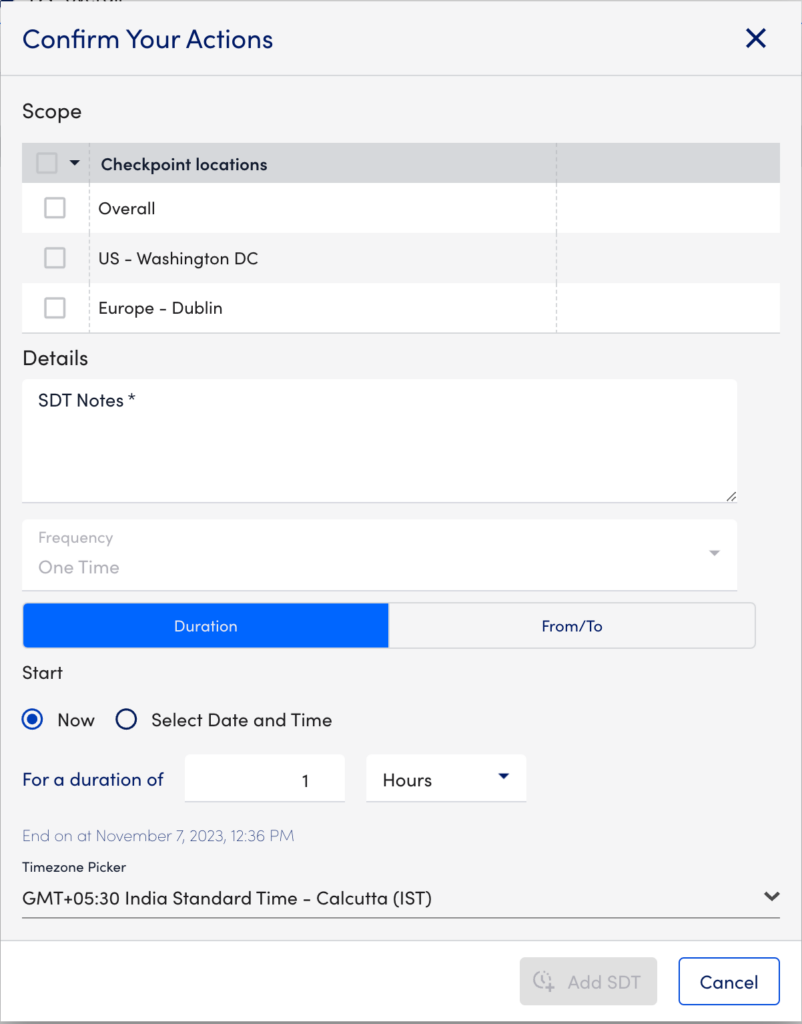This screenshot has width=802, height=1024.
Task: Click the clock icon on Add SDT
Action: (x=544, y=981)
